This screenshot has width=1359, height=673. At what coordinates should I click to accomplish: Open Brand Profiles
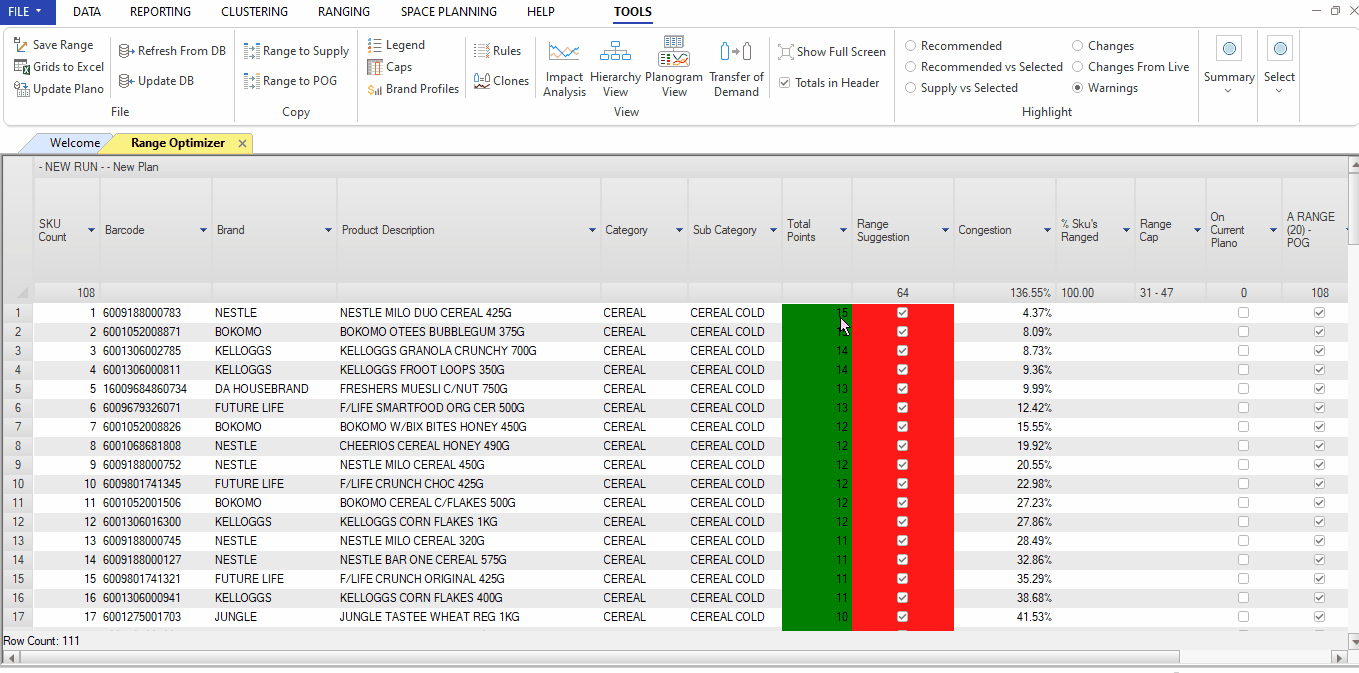click(413, 89)
